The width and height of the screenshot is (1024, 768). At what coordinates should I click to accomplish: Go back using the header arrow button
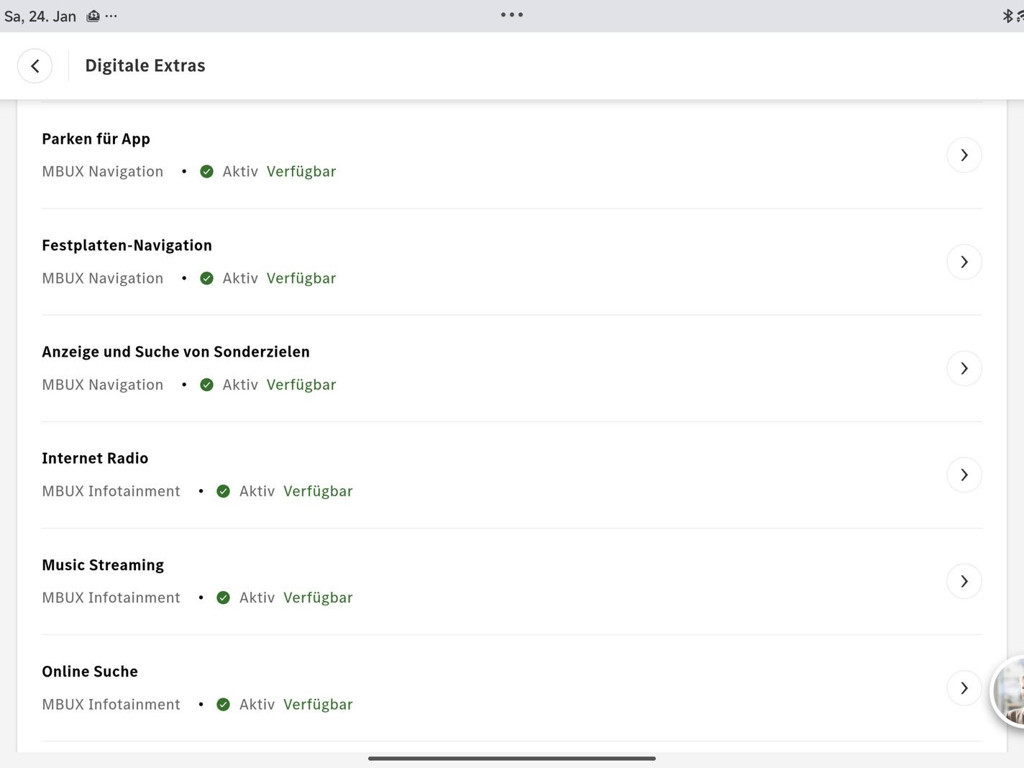click(x=35, y=66)
